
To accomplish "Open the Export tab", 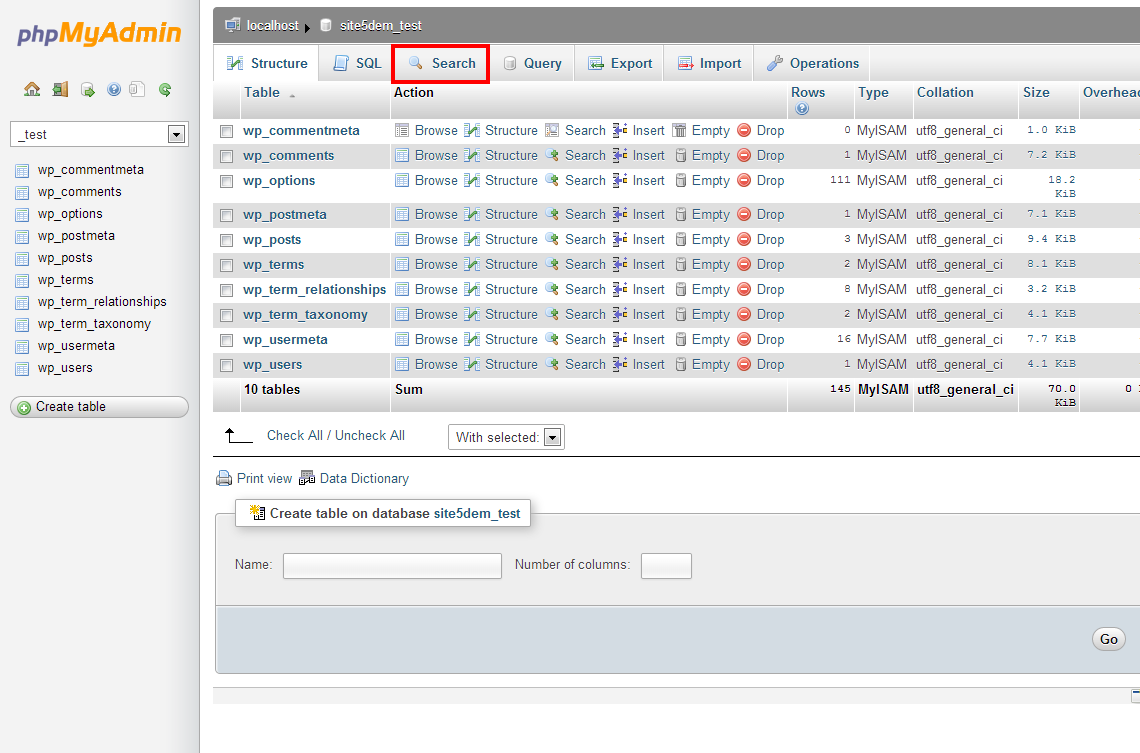I will (x=619, y=63).
